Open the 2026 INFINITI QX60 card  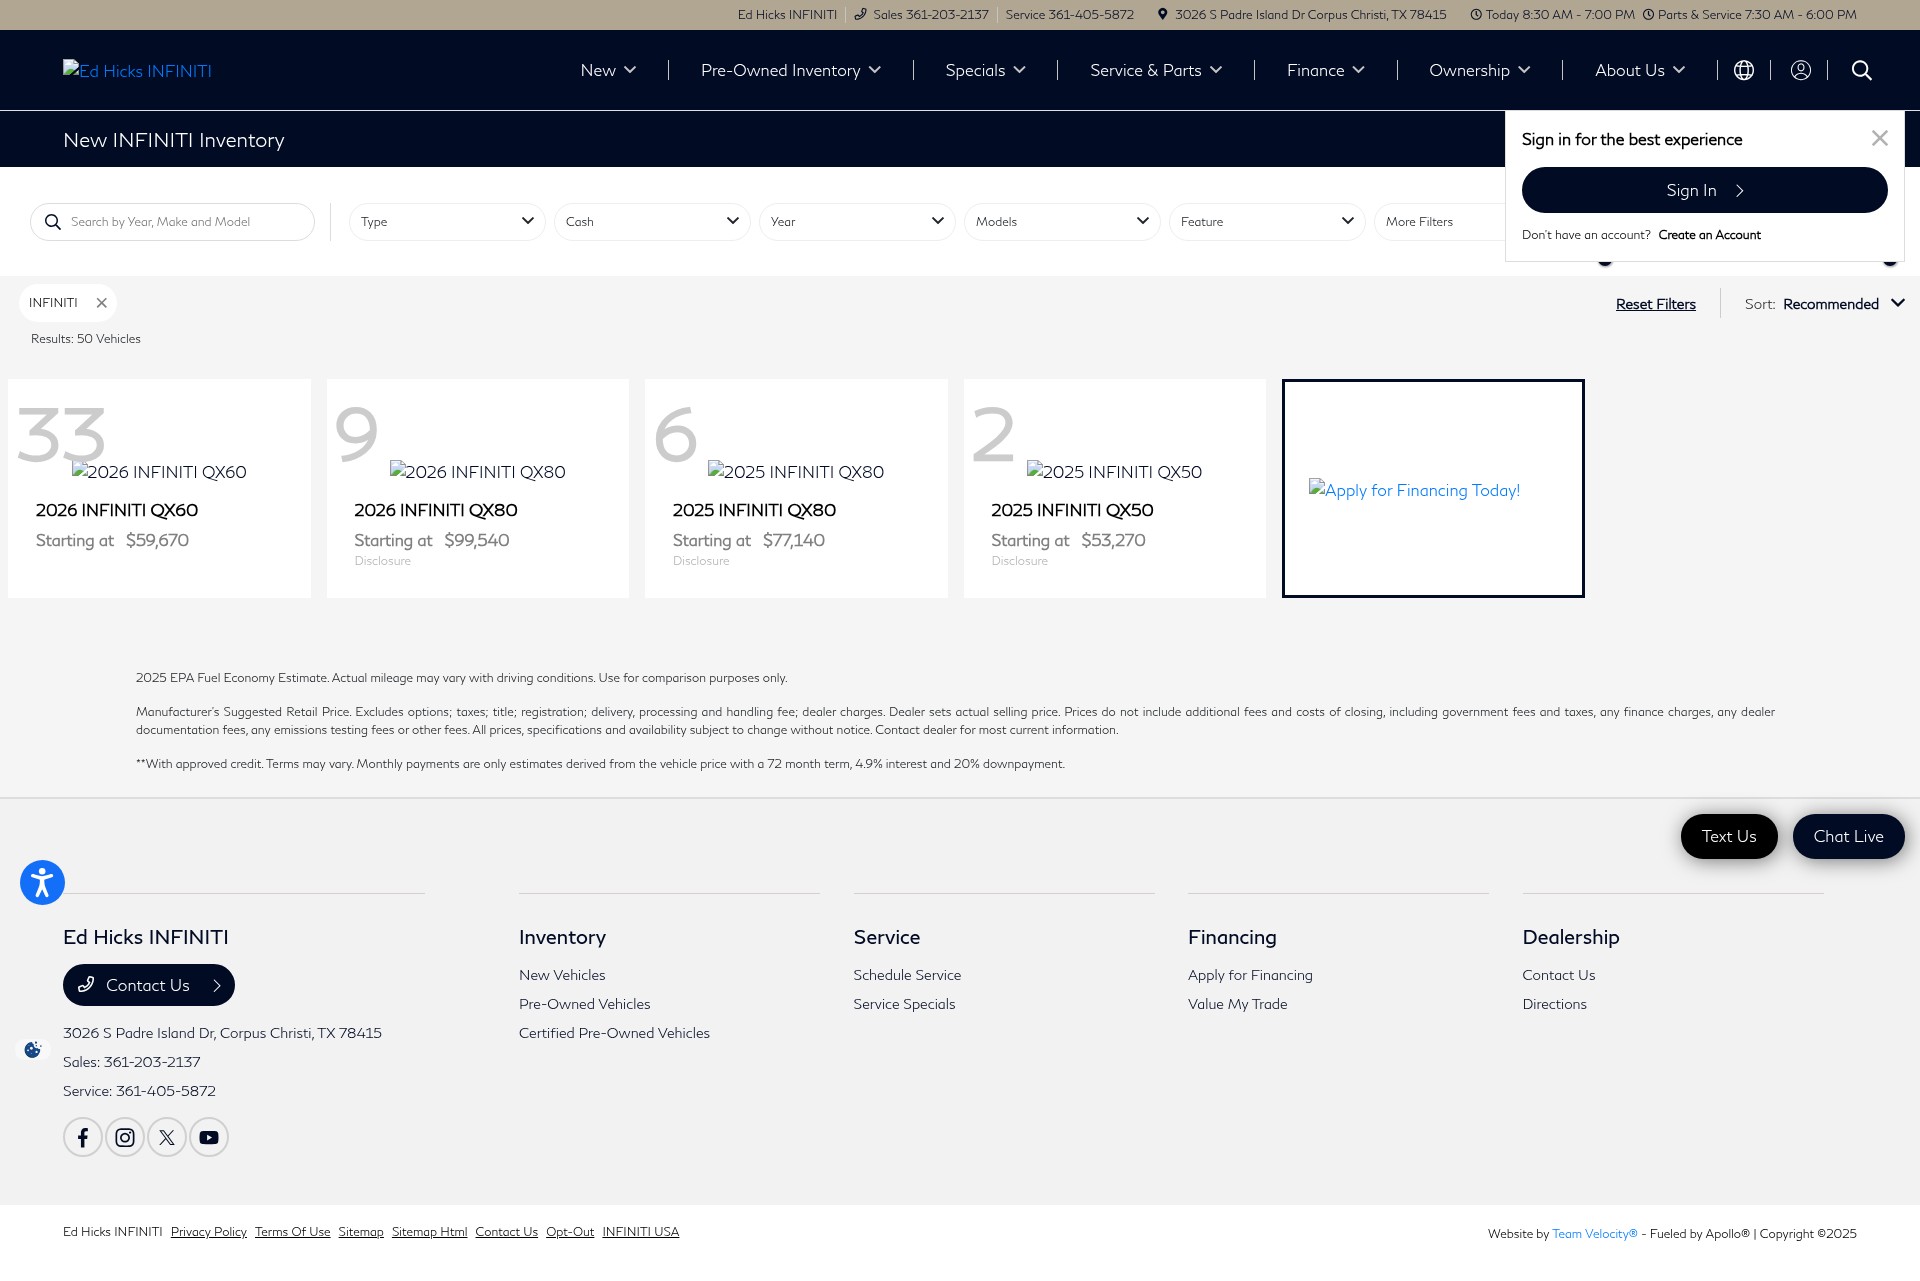[x=159, y=488]
